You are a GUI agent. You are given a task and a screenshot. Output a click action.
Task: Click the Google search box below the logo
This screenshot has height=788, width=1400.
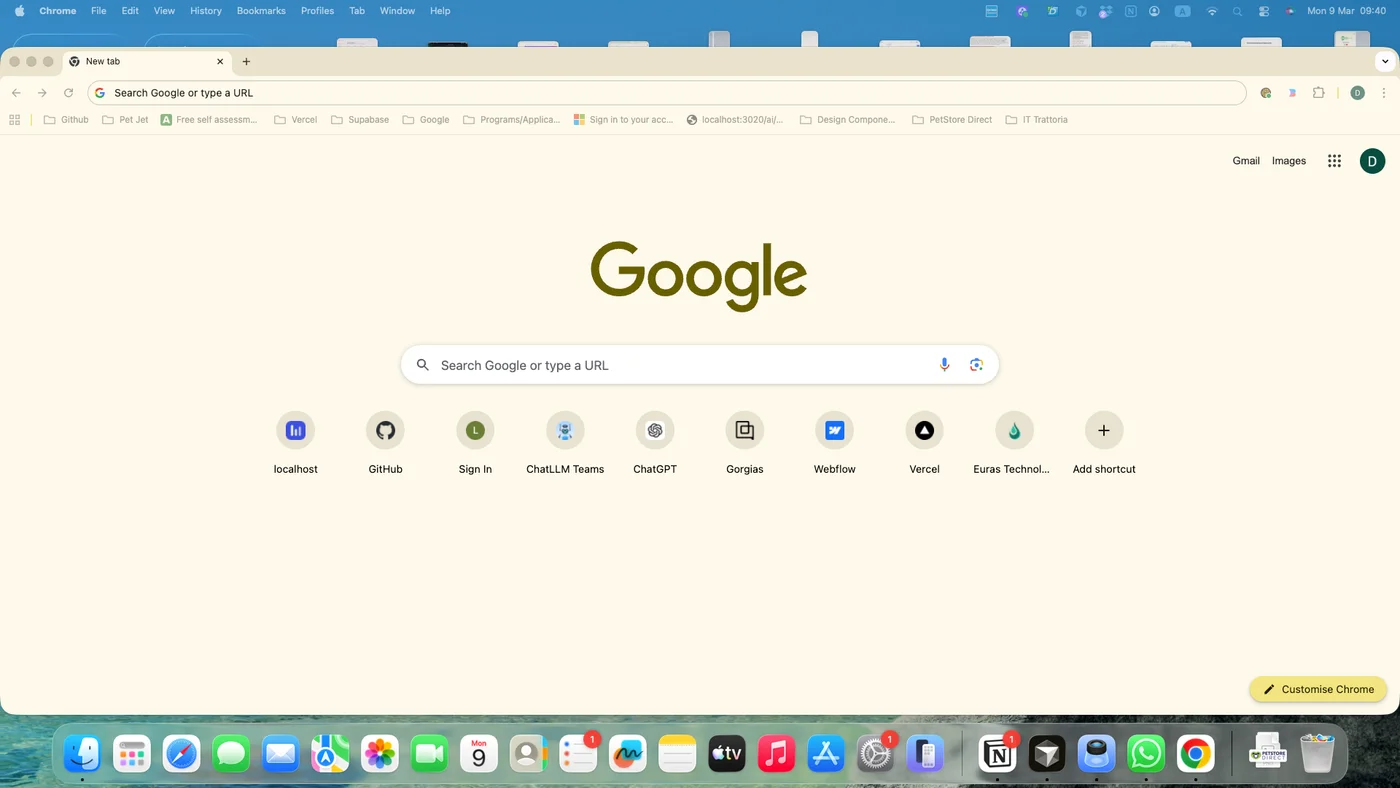(x=700, y=365)
